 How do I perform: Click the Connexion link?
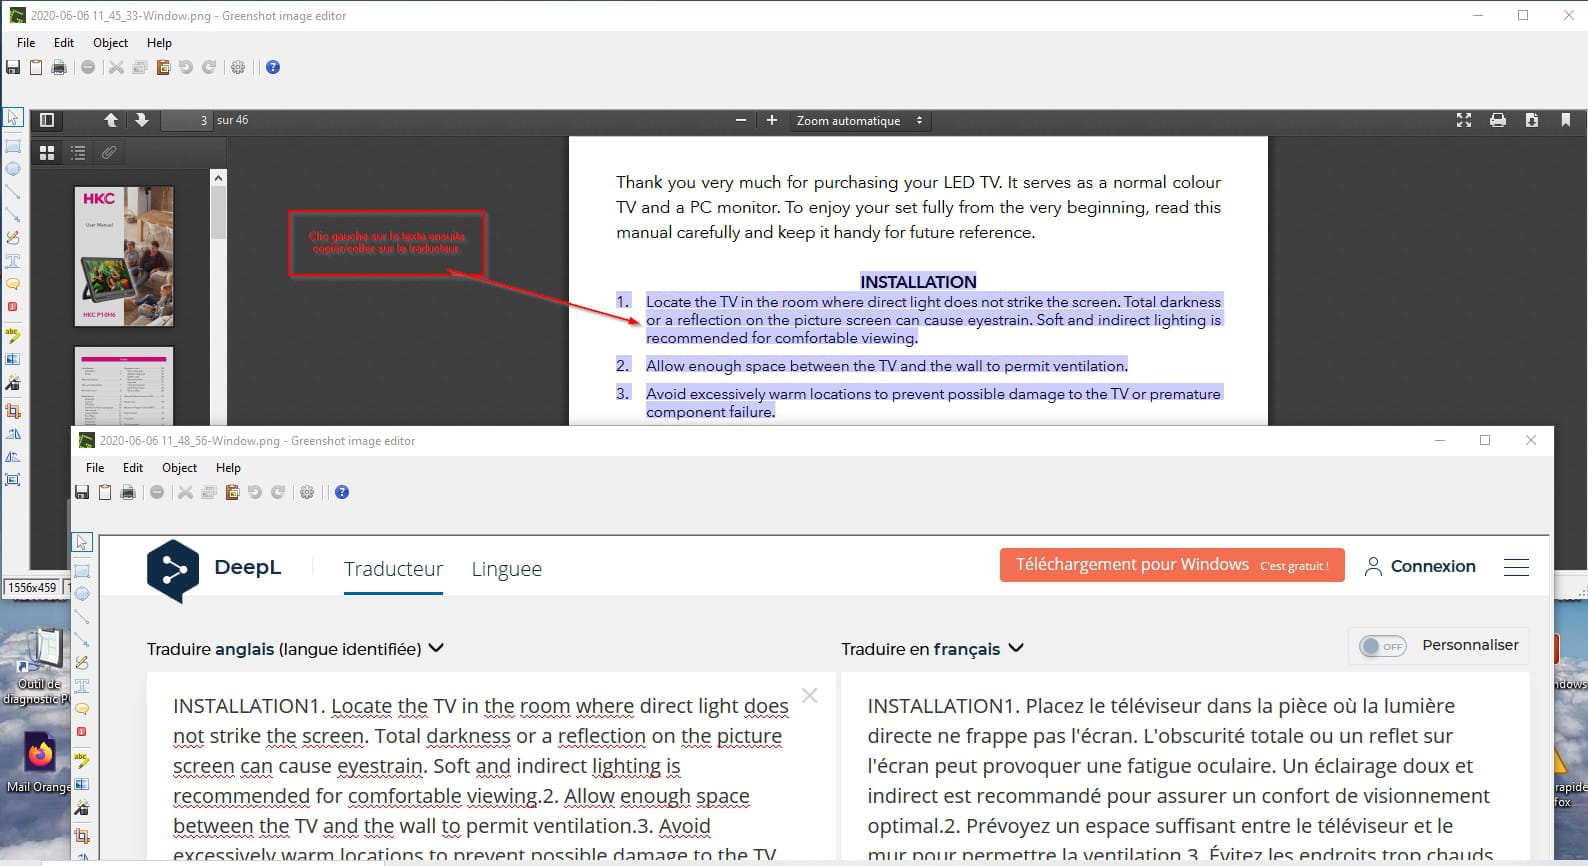pos(1420,566)
